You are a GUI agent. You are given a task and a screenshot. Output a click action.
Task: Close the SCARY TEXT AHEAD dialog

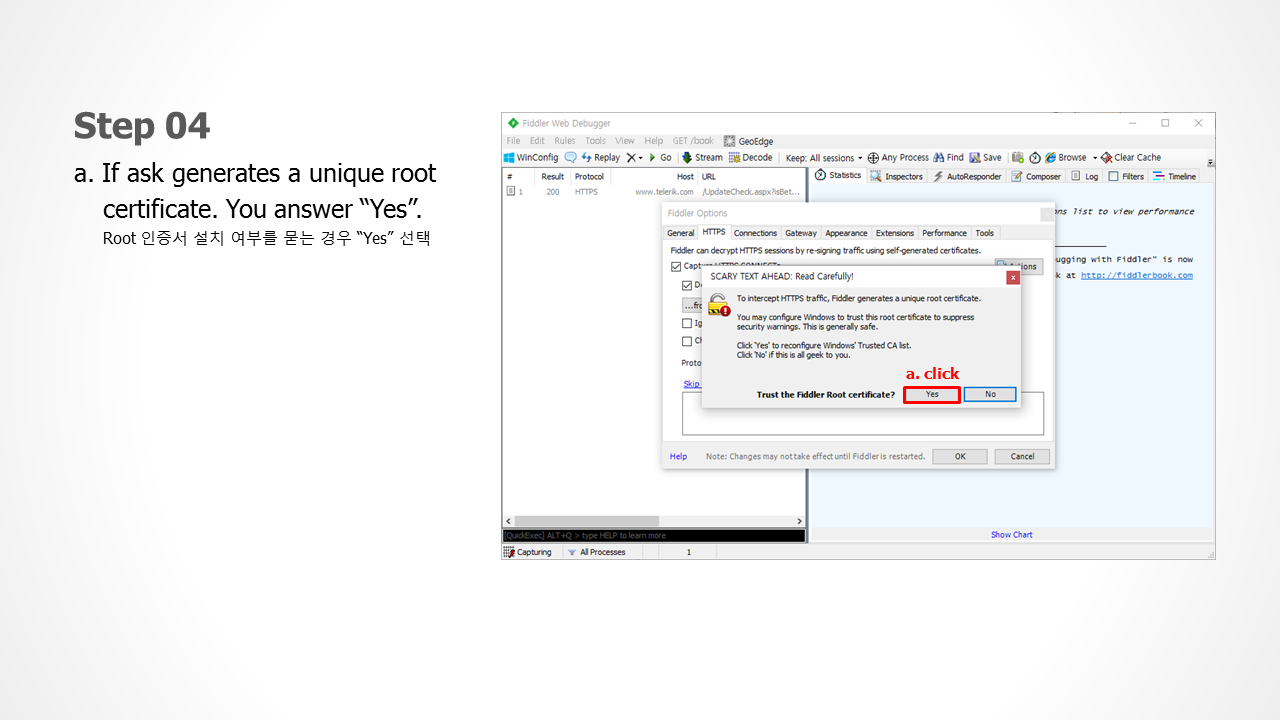1013,277
